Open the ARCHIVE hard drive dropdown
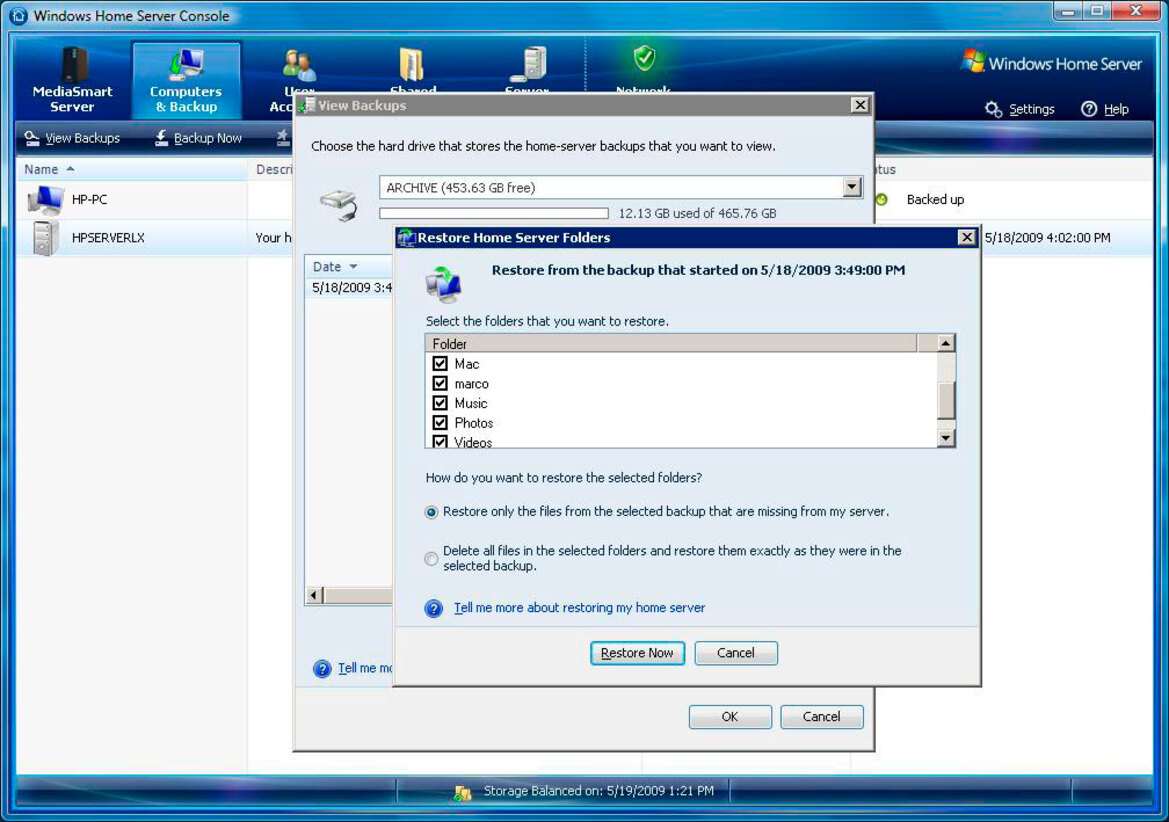 [852, 187]
